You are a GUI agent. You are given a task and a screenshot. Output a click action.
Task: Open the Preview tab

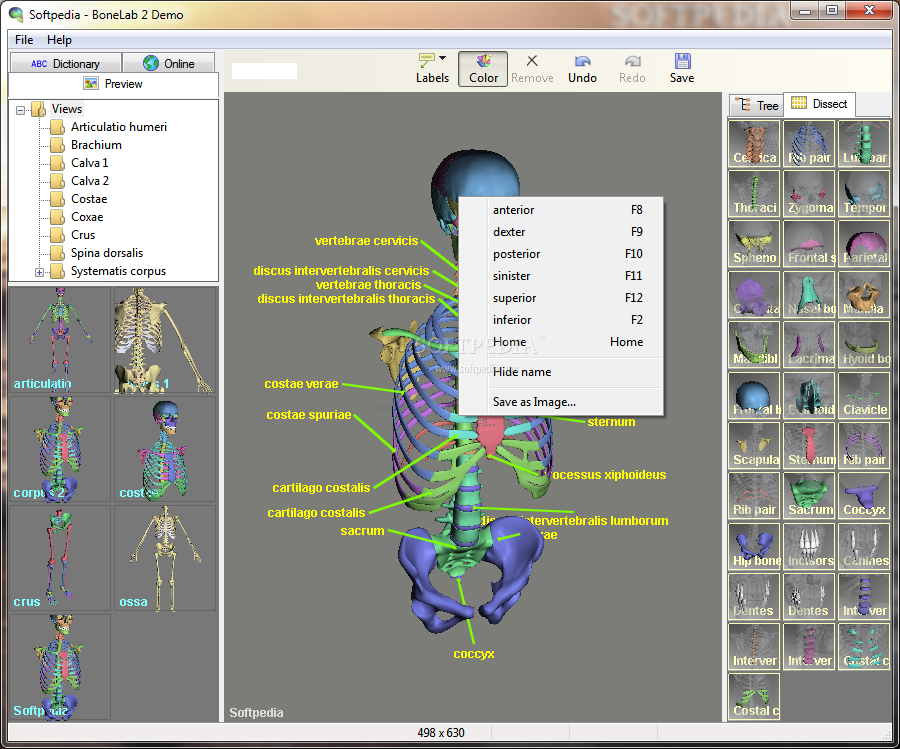click(x=114, y=84)
